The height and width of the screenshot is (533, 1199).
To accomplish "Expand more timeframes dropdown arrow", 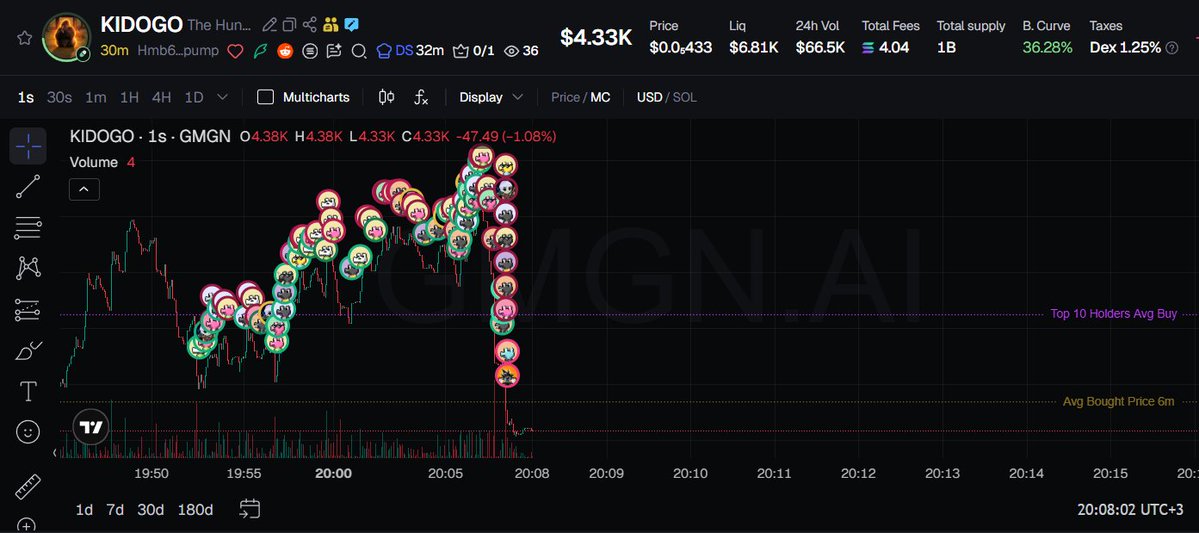I will click(223, 97).
